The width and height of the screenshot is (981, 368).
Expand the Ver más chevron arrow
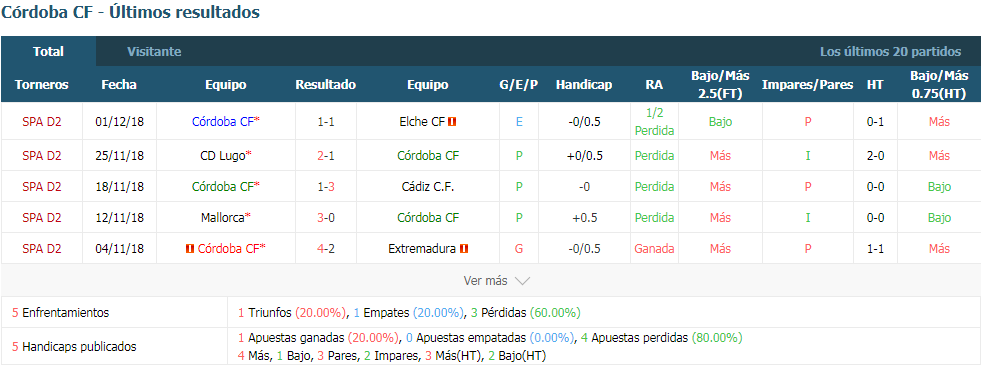tap(522, 281)
